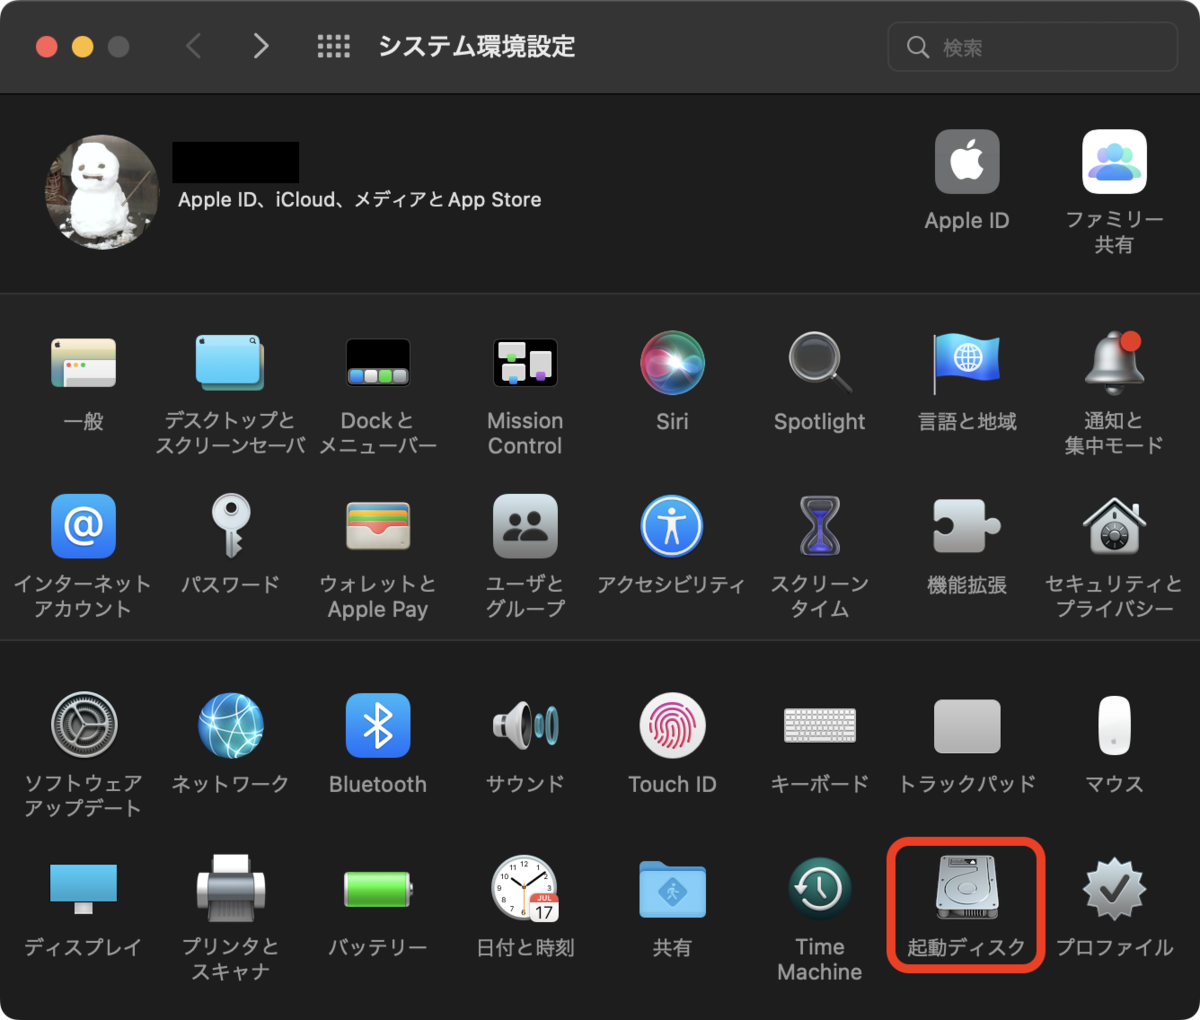Open Mission Control preferences

(x=525, y=362)
